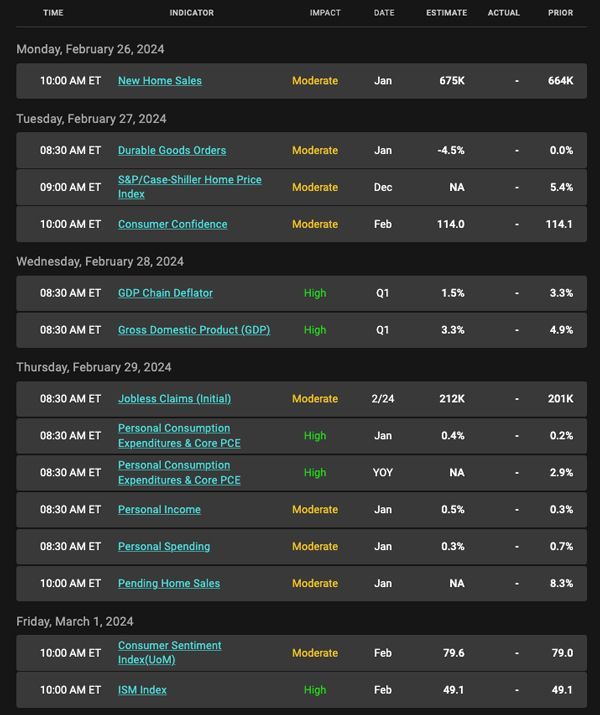
Task: Open S&P/Case-Shiller Home Price Index link
Action: [190, 187]
